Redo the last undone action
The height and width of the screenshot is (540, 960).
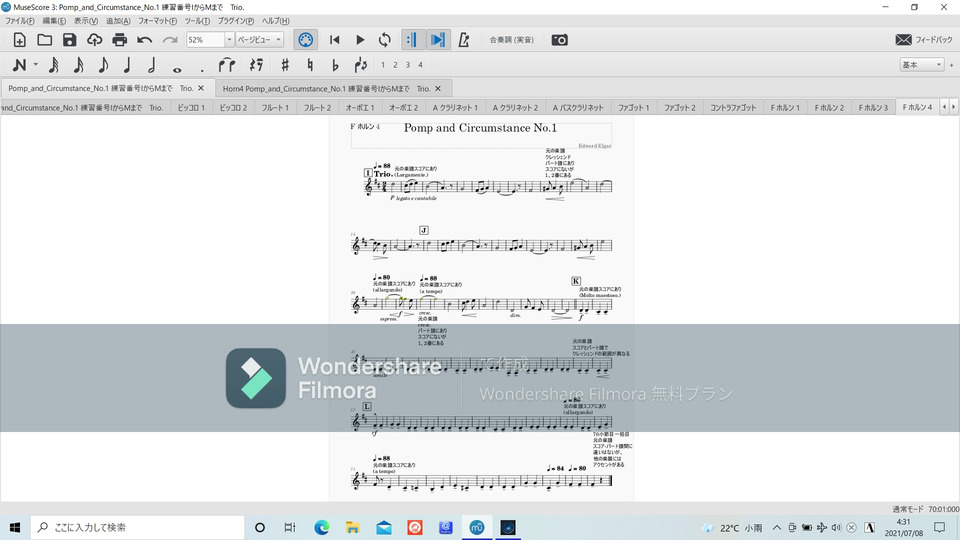tap(170, 40)
